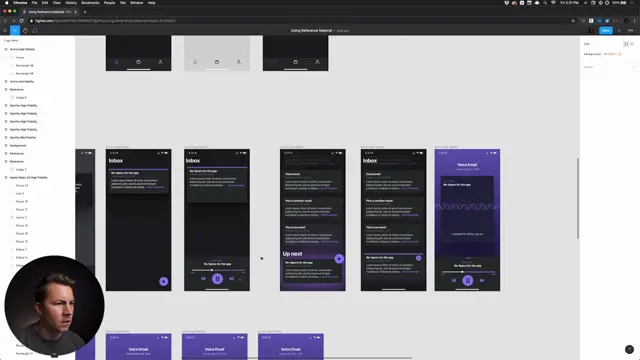Click previous-track icon in purple Voice Email frame
The width and height of the screenshot is (640, 360).
453,280
